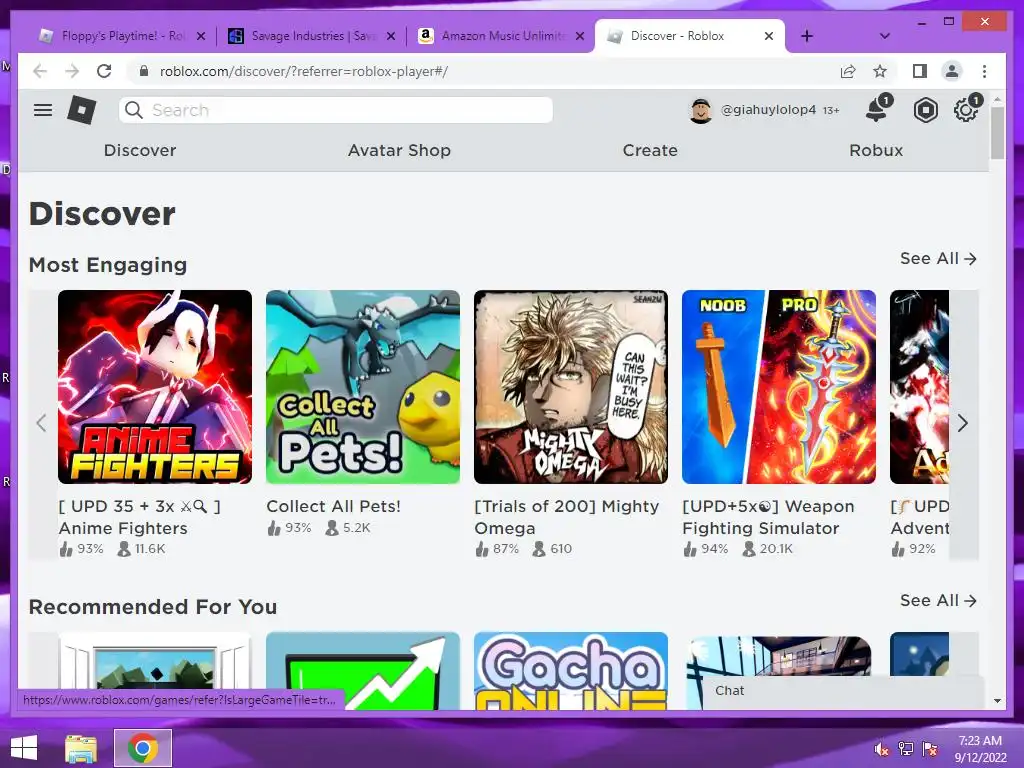Click the browser address bar URL
Screen dimensions: 1024x768
point(304,71)
